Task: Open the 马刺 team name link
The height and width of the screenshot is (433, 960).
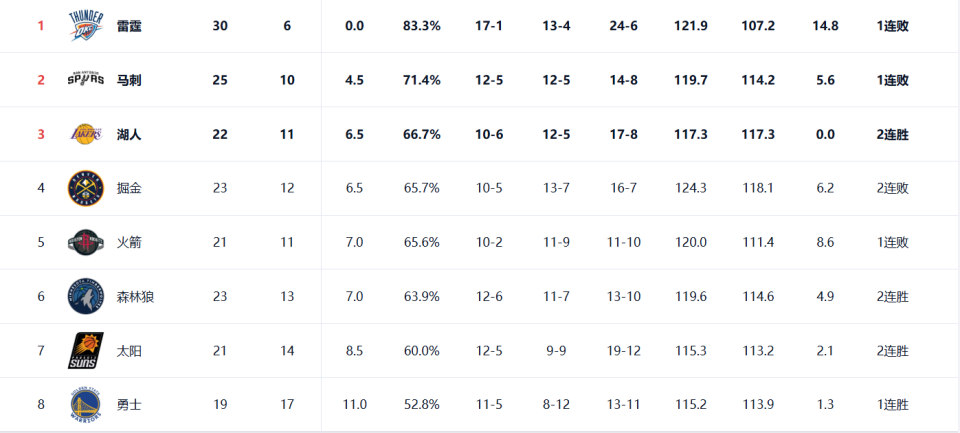Action: tap(129, 80)
